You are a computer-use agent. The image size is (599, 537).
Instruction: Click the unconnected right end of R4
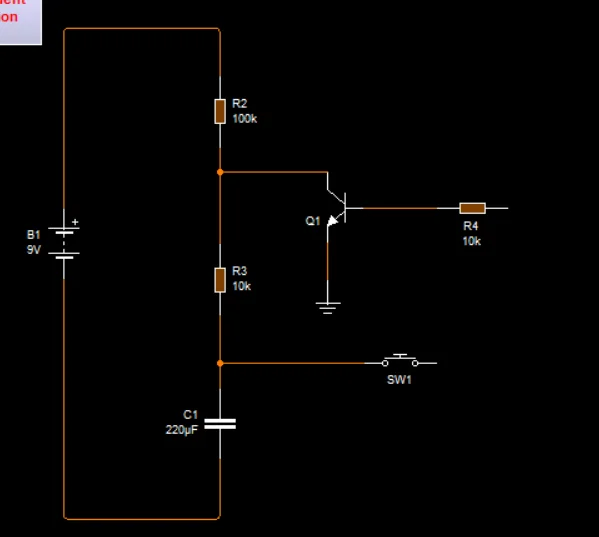pyautogui.click(x=508, y=208)
